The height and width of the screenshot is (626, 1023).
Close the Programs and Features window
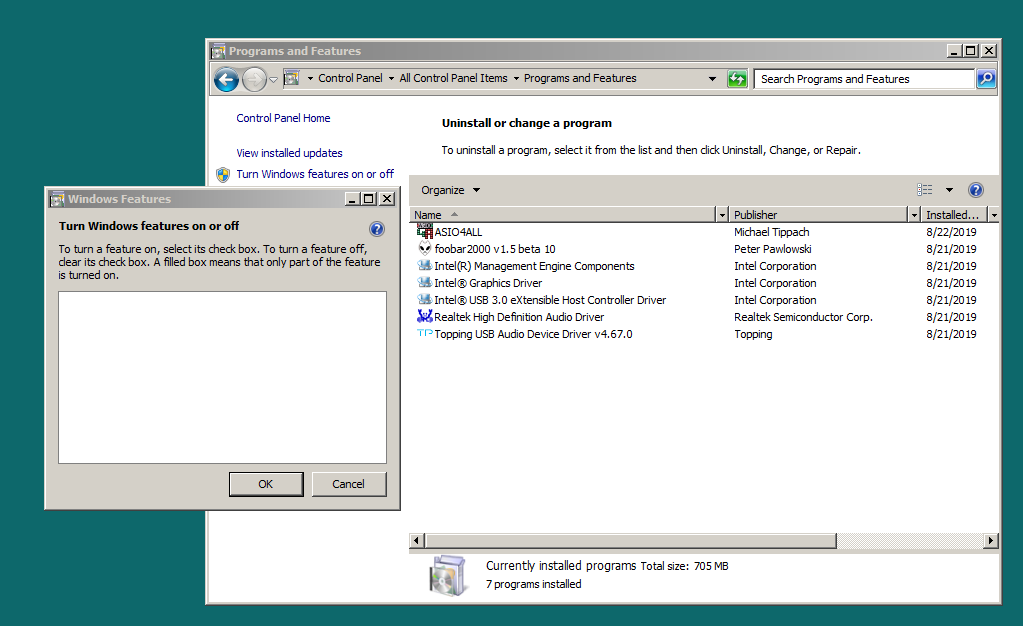[989, 51]
